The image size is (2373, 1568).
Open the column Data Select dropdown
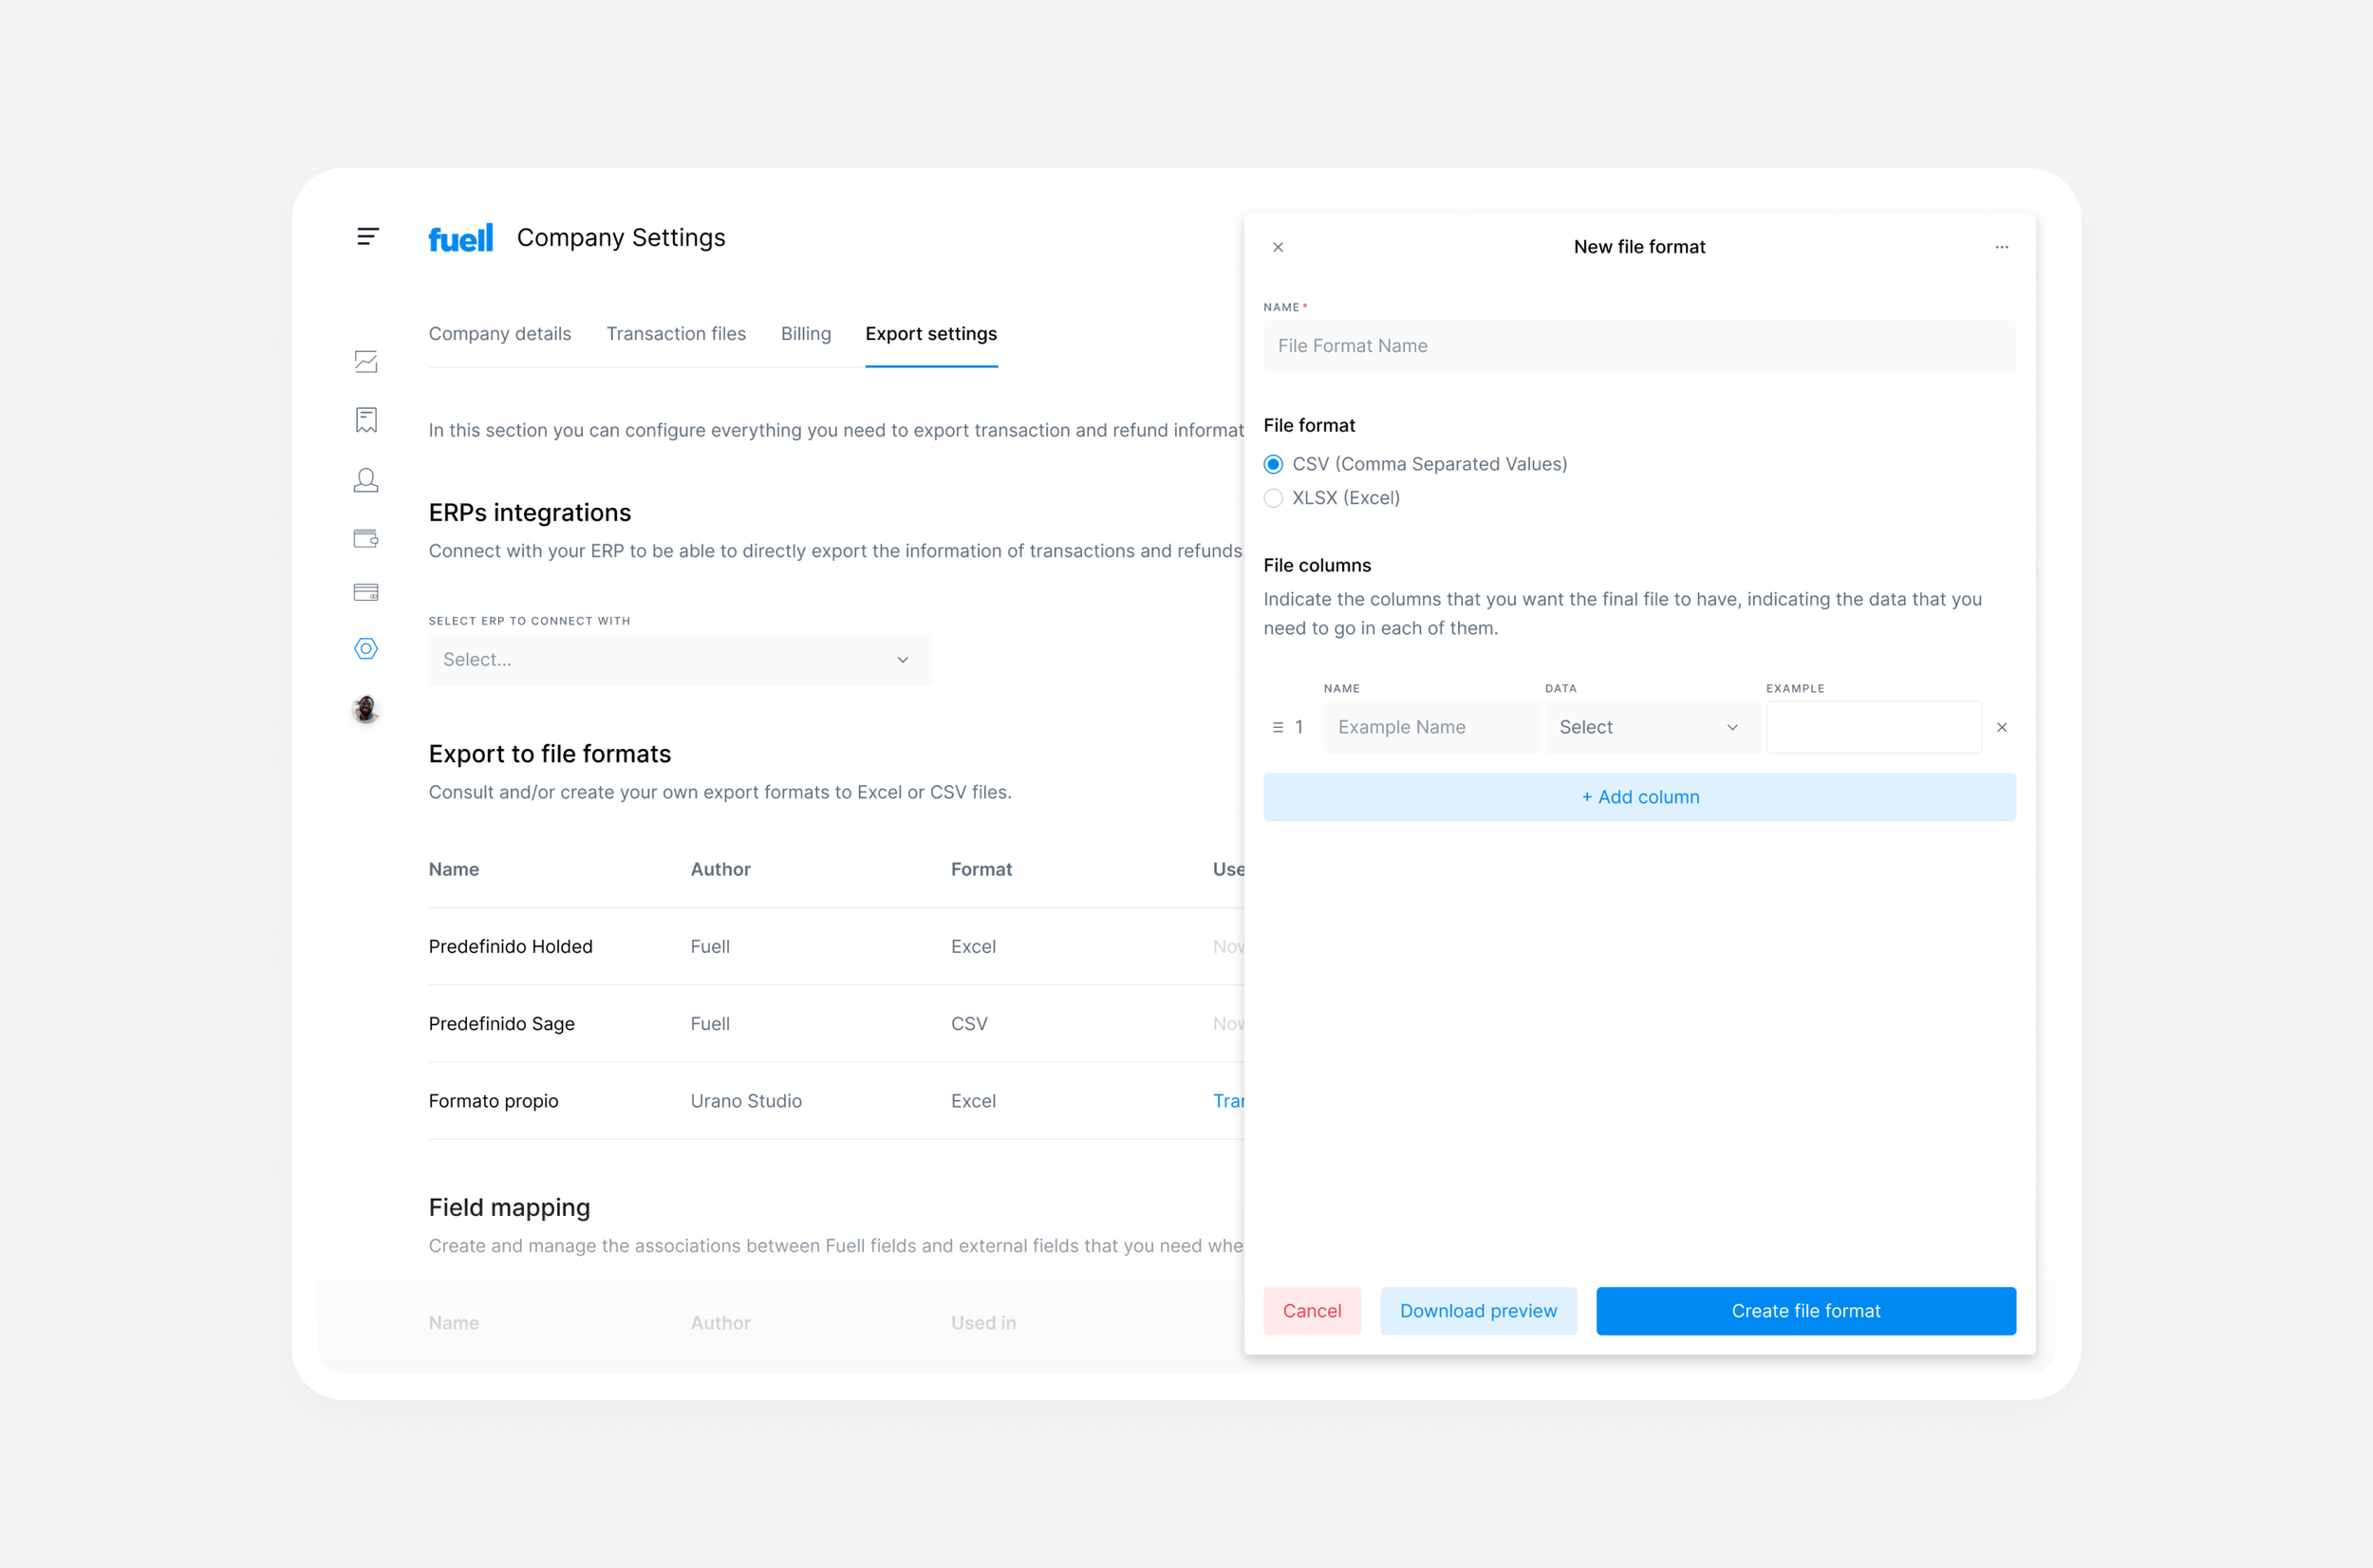pyautogui.click(x=1650, y=727)
